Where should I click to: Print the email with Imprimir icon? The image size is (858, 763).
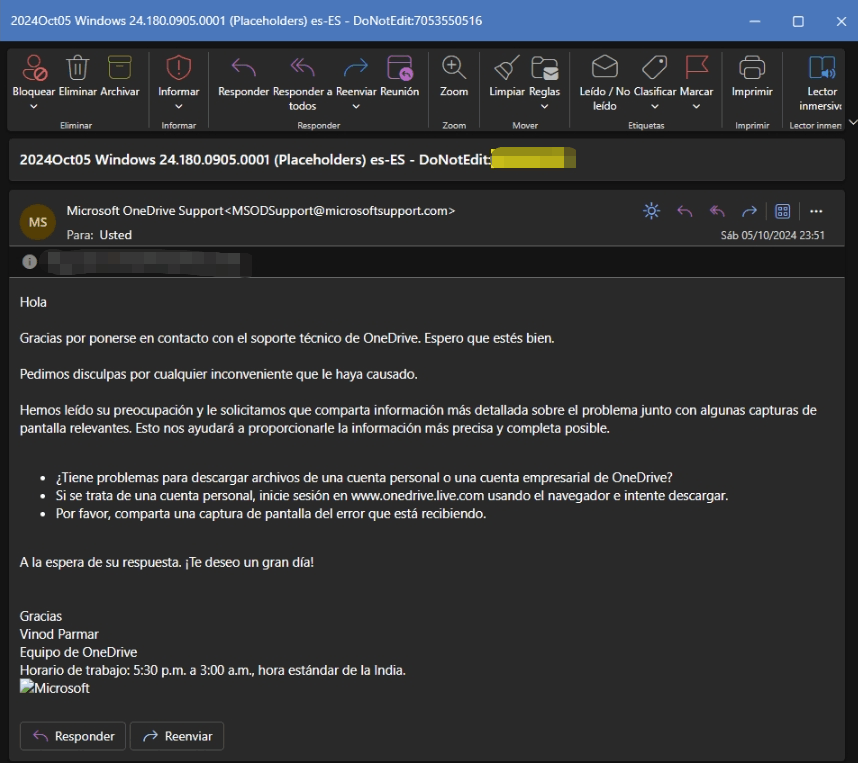(x=752, y=68)
